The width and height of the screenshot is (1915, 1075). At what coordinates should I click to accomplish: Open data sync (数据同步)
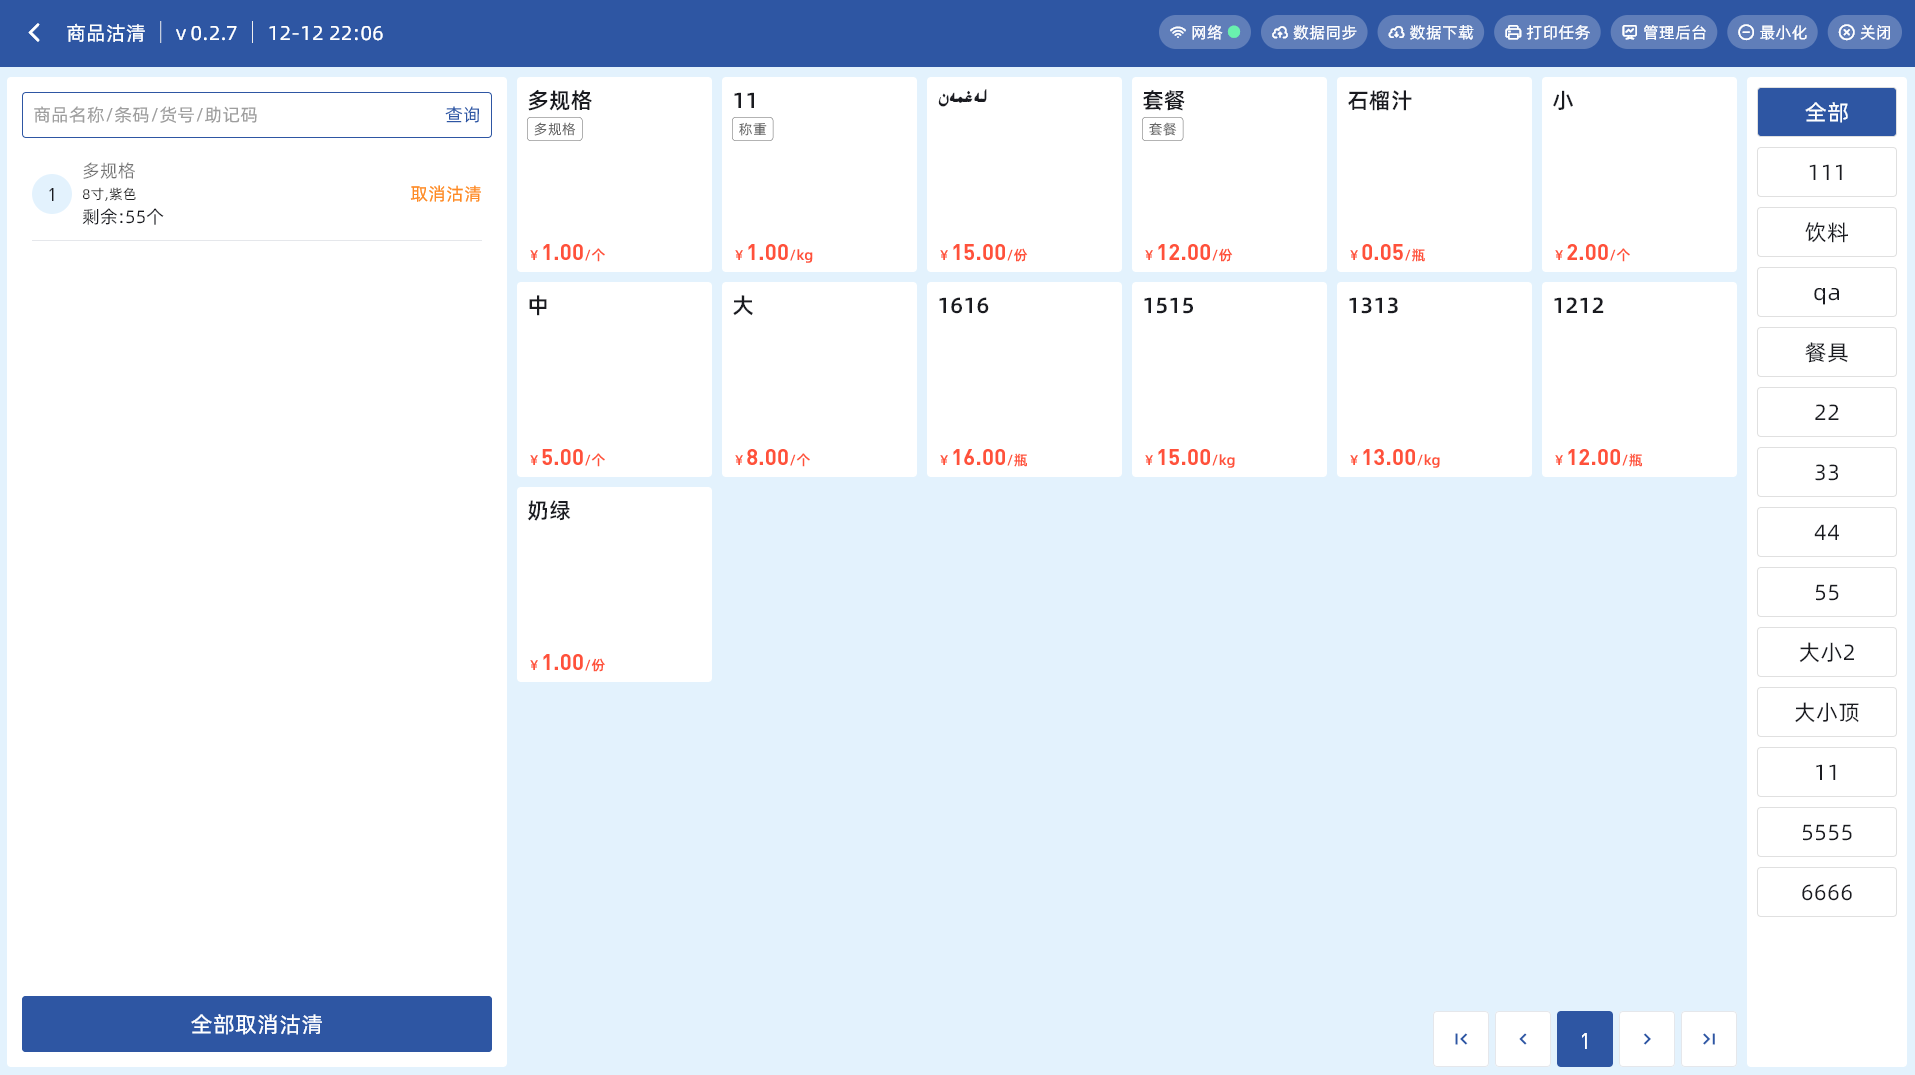click(x=1313, y=33)
